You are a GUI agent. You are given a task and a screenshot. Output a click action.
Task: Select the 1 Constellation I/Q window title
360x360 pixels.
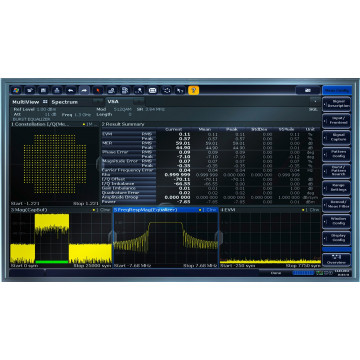tap(40, 124)
